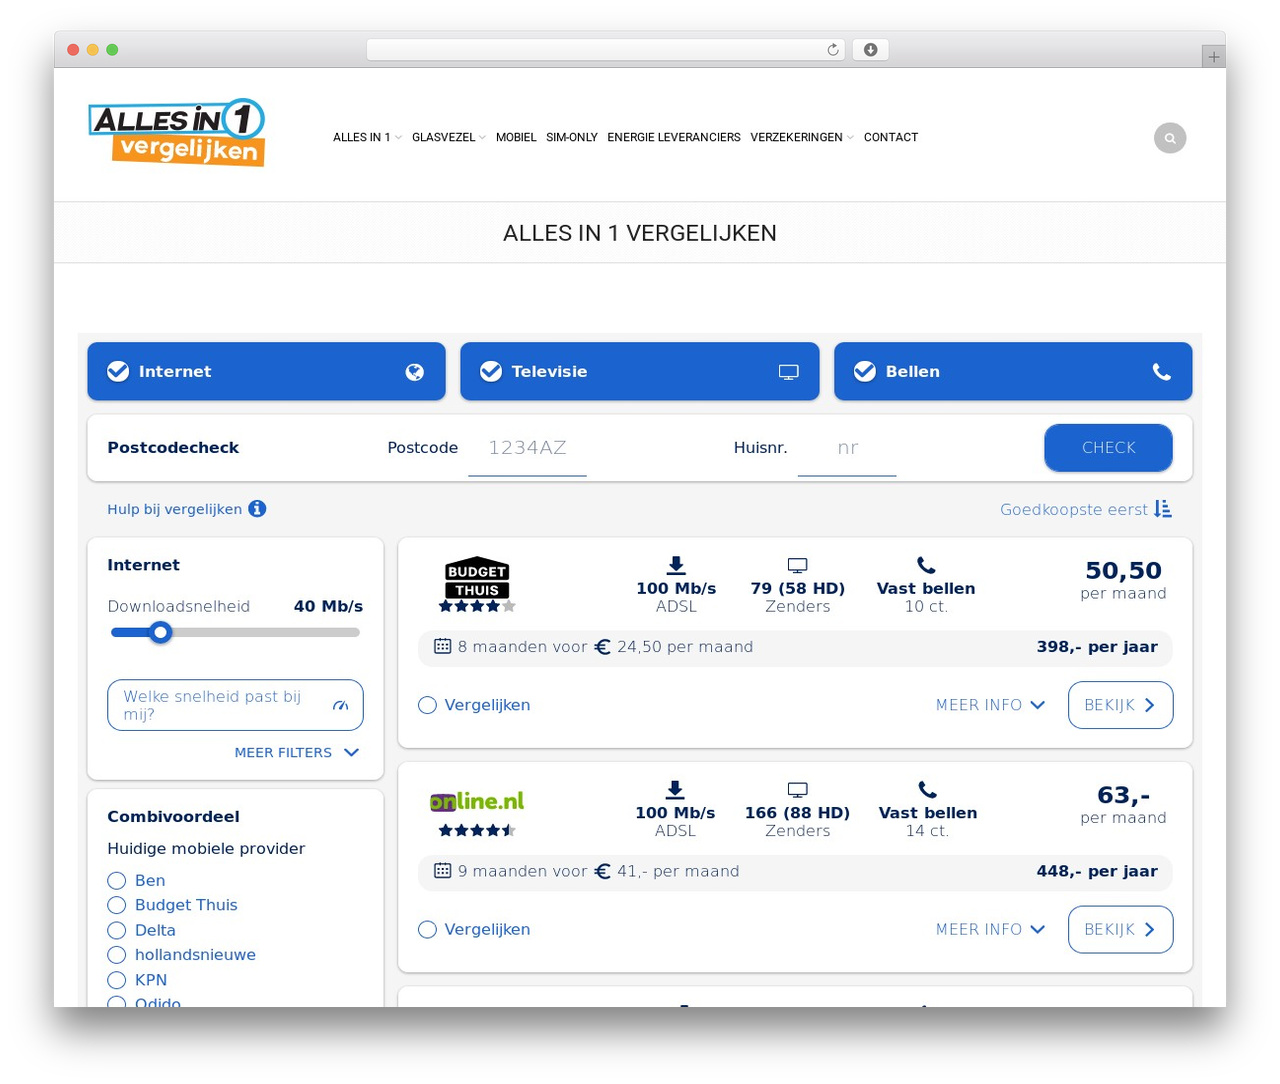The width and height of the screenshot is (1280, 1084).
Task: Click the television icon in Budget Thuis card
Action: (x=797, y=566)
